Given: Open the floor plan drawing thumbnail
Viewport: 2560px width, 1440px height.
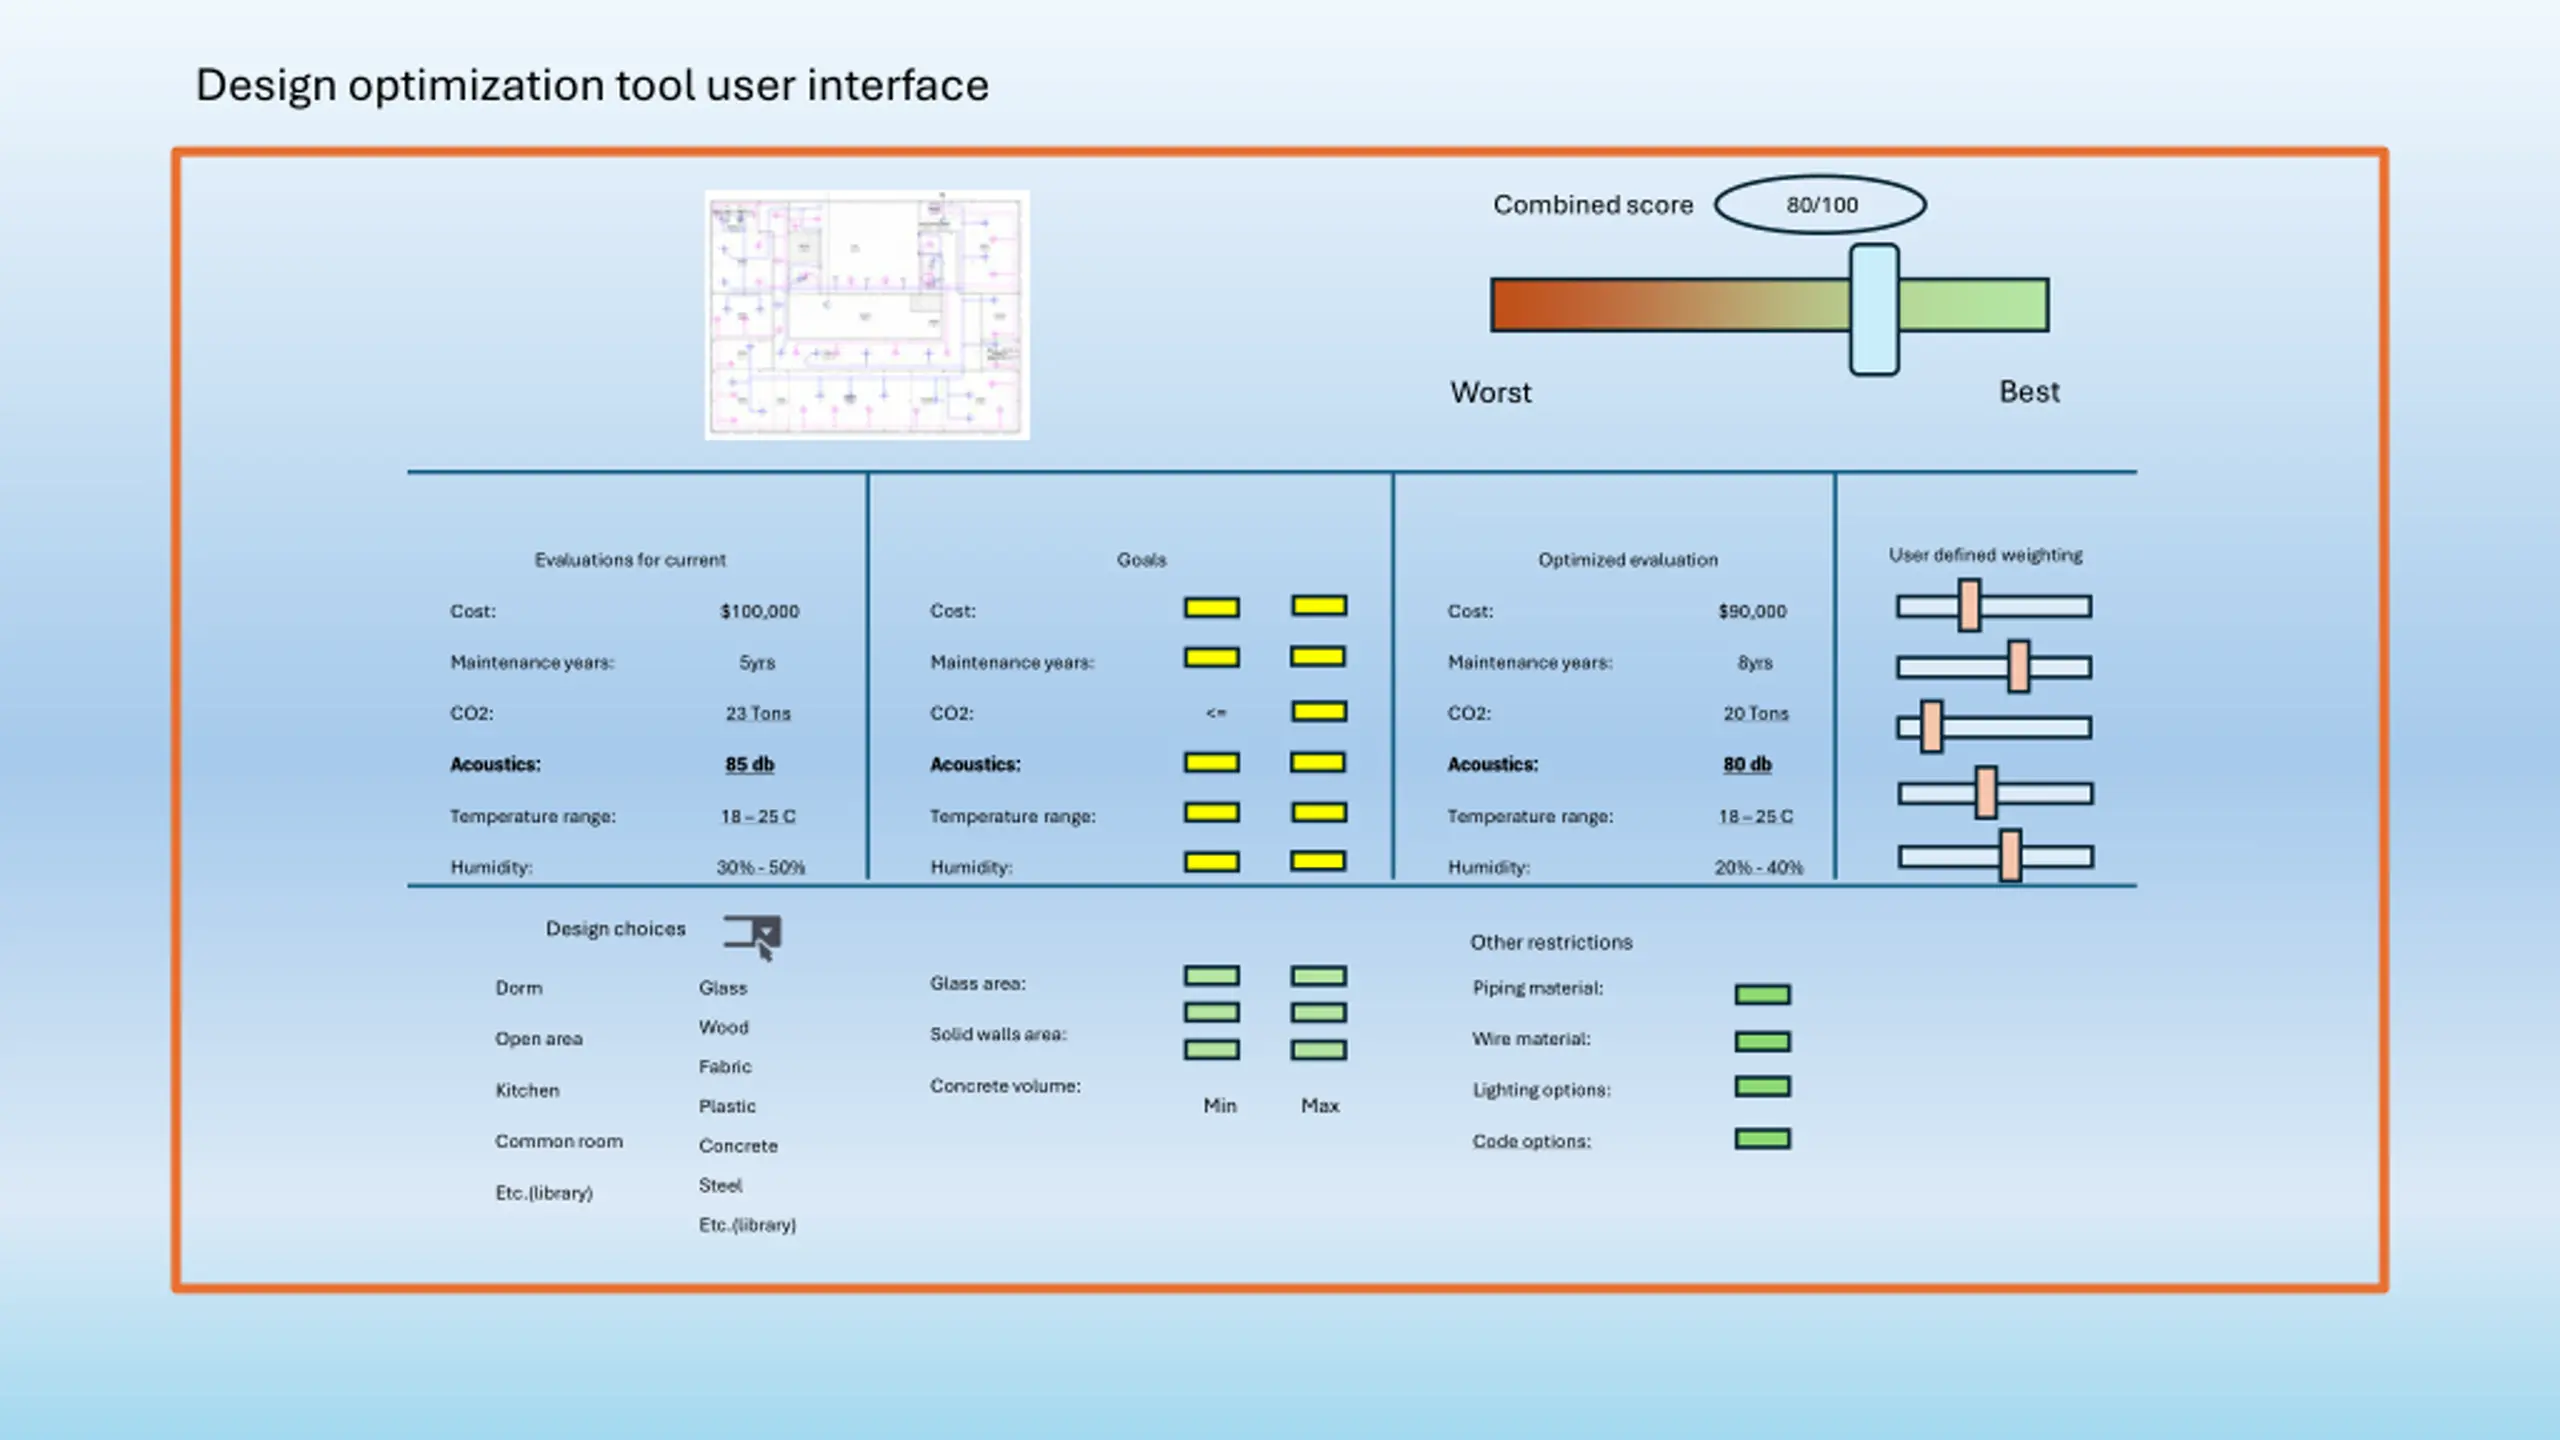Looking at the screenshot, I should point(867,315).
